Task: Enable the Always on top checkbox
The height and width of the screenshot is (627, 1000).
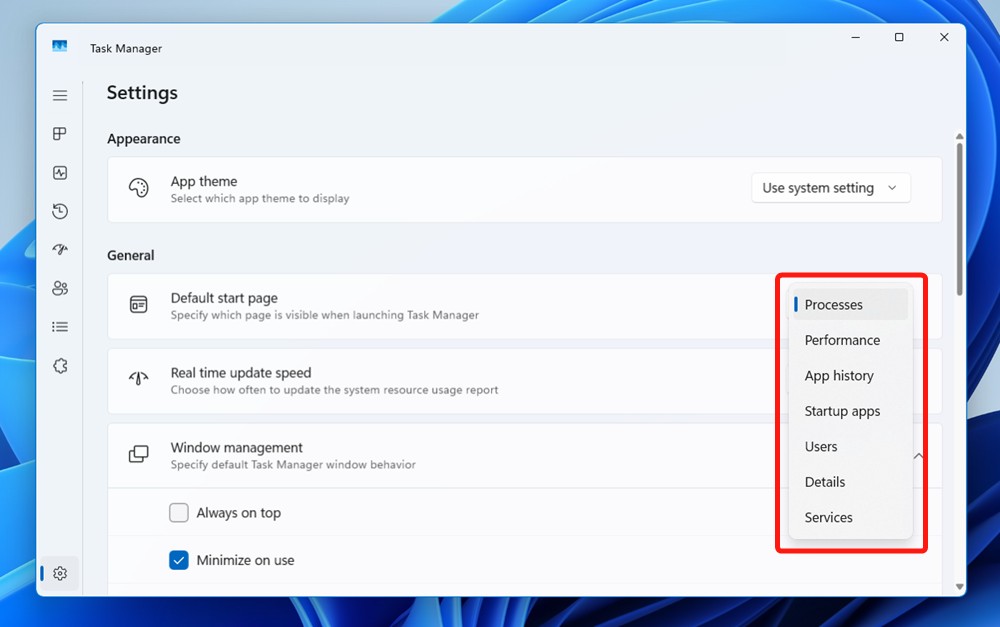Action: tap(179, 513)
